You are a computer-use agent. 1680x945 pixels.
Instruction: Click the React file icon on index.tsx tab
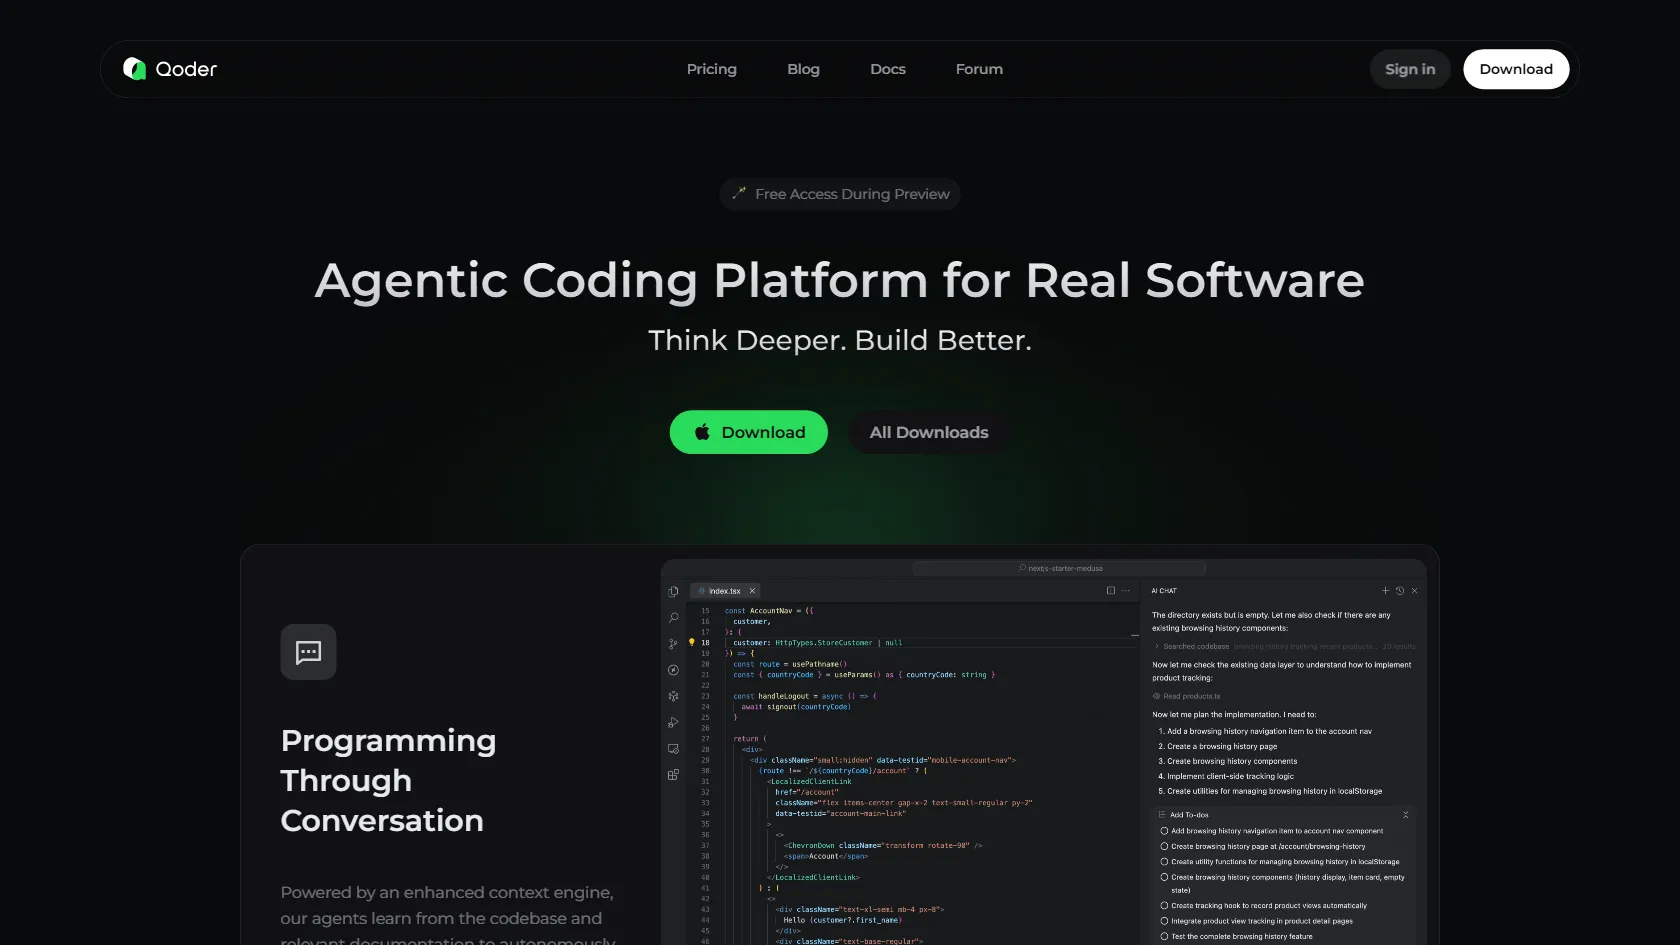(701, 591)
